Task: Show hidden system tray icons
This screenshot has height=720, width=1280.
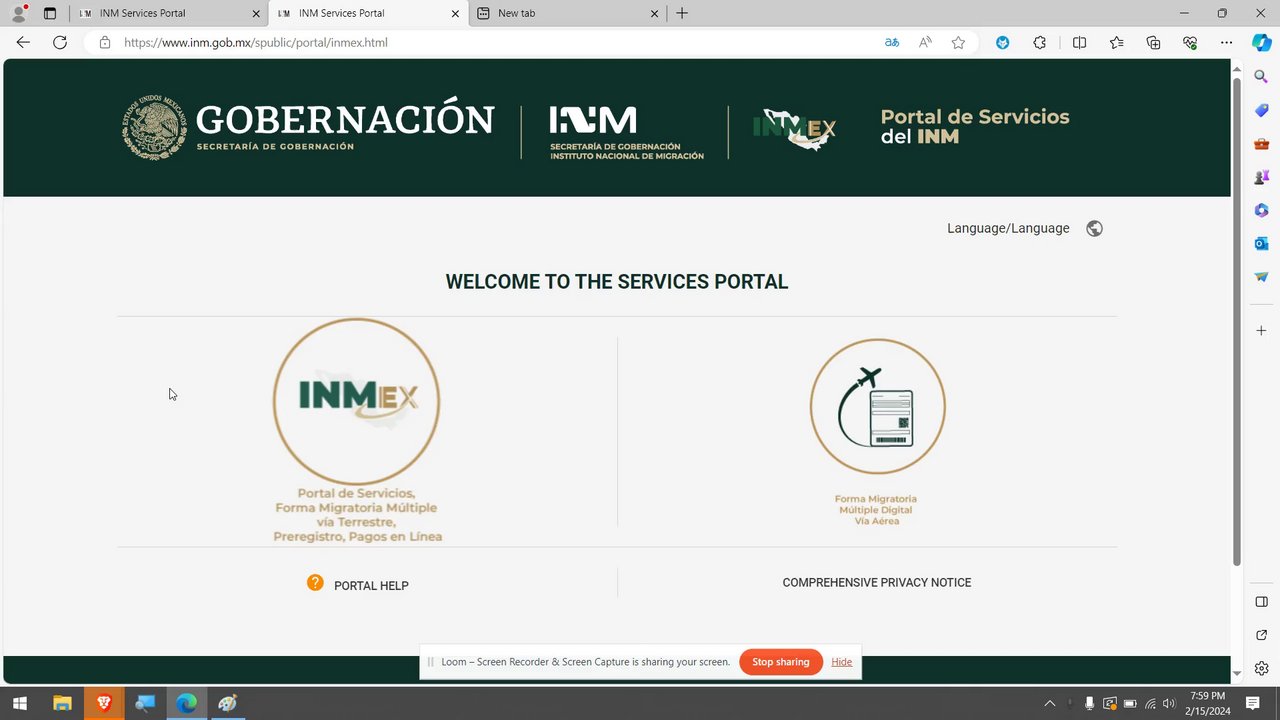Action: pos(1049,703)
